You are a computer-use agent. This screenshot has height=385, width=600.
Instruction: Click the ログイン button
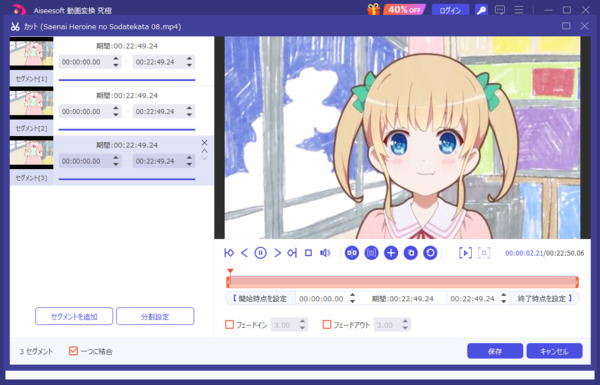coord(450,10)
